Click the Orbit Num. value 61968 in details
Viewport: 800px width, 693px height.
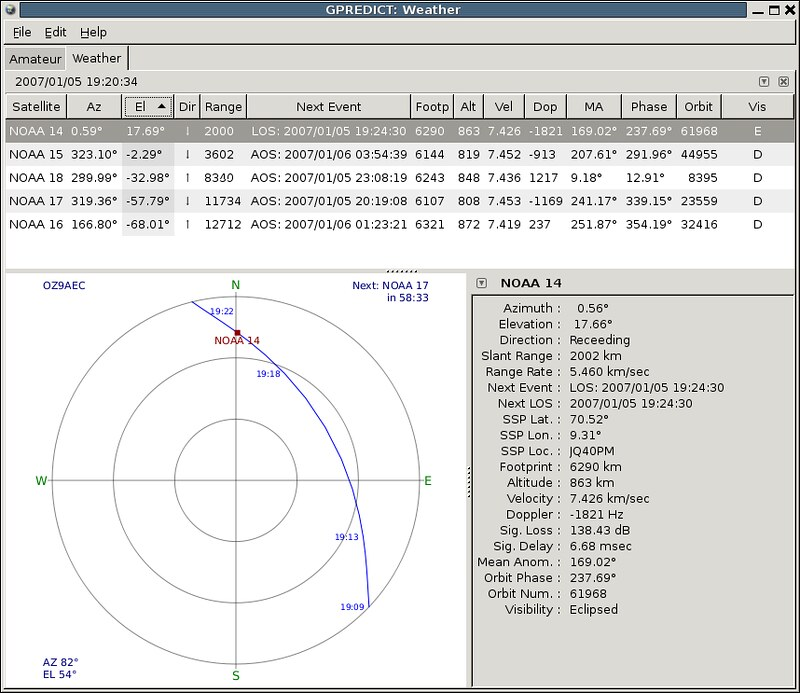tap(588, 593)
